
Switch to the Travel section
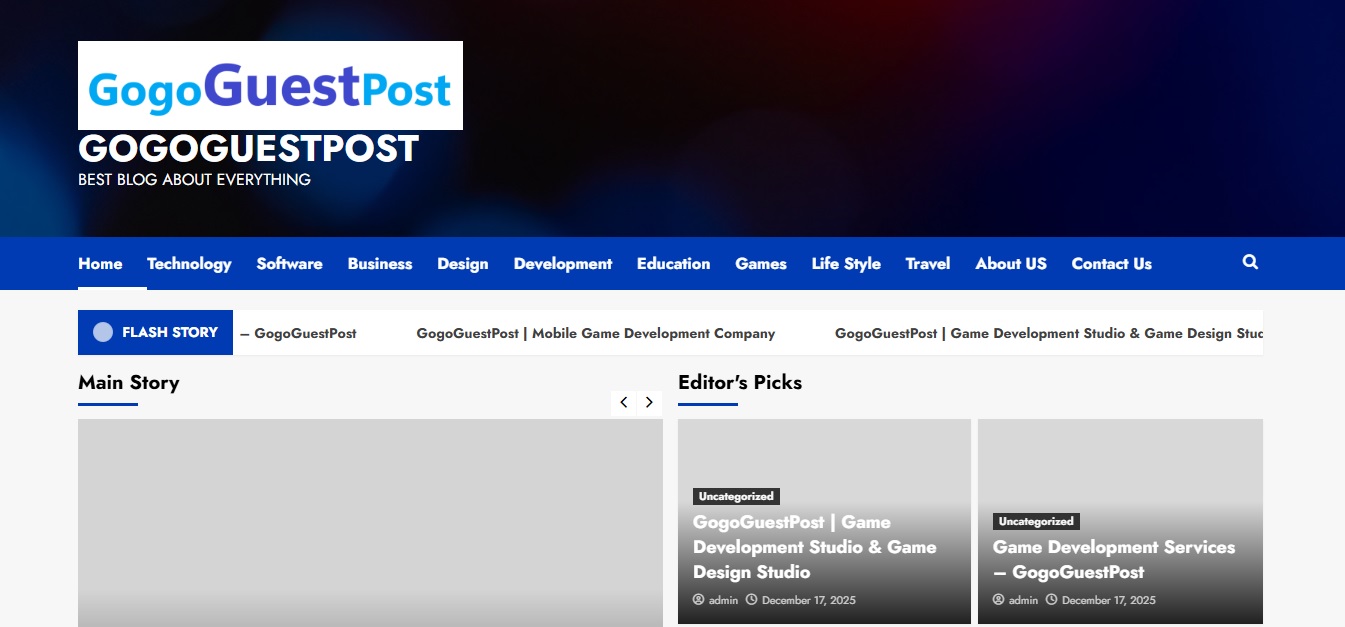[x=927, y=263]
